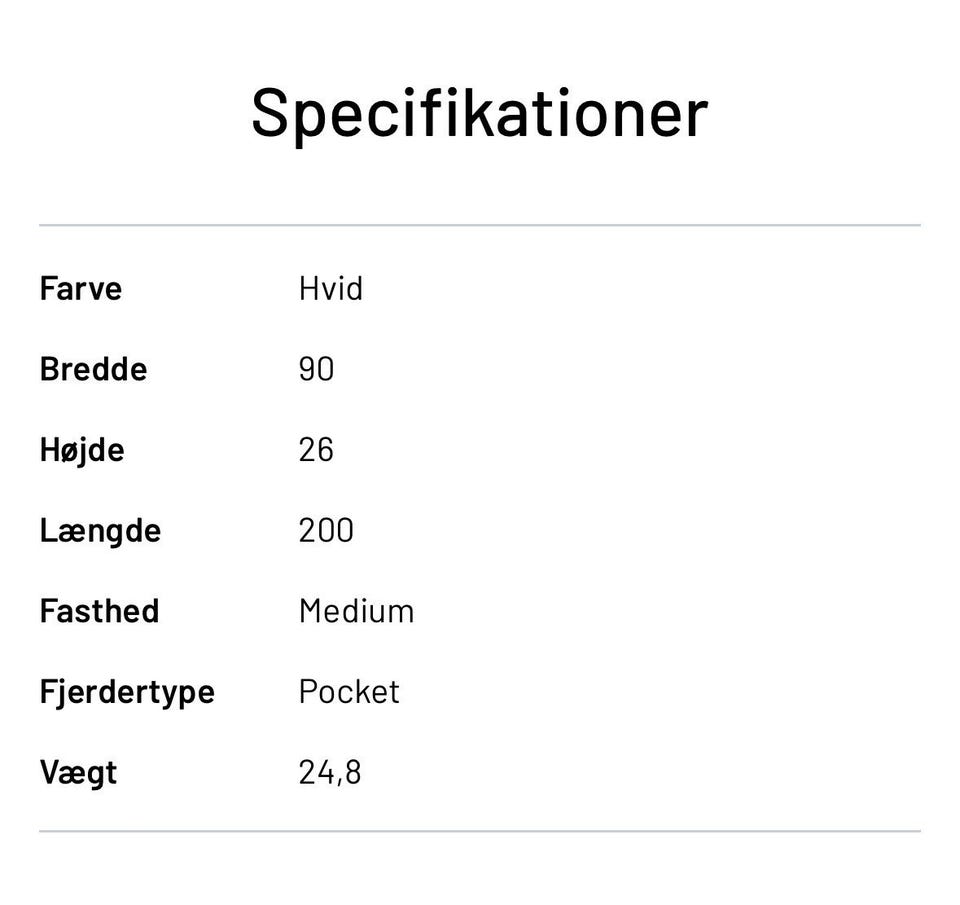Image resolution: width=960 pixels, height=905 pixels.
Task: Click the value beside Fjerdertype
Action: tap(349, 692)
